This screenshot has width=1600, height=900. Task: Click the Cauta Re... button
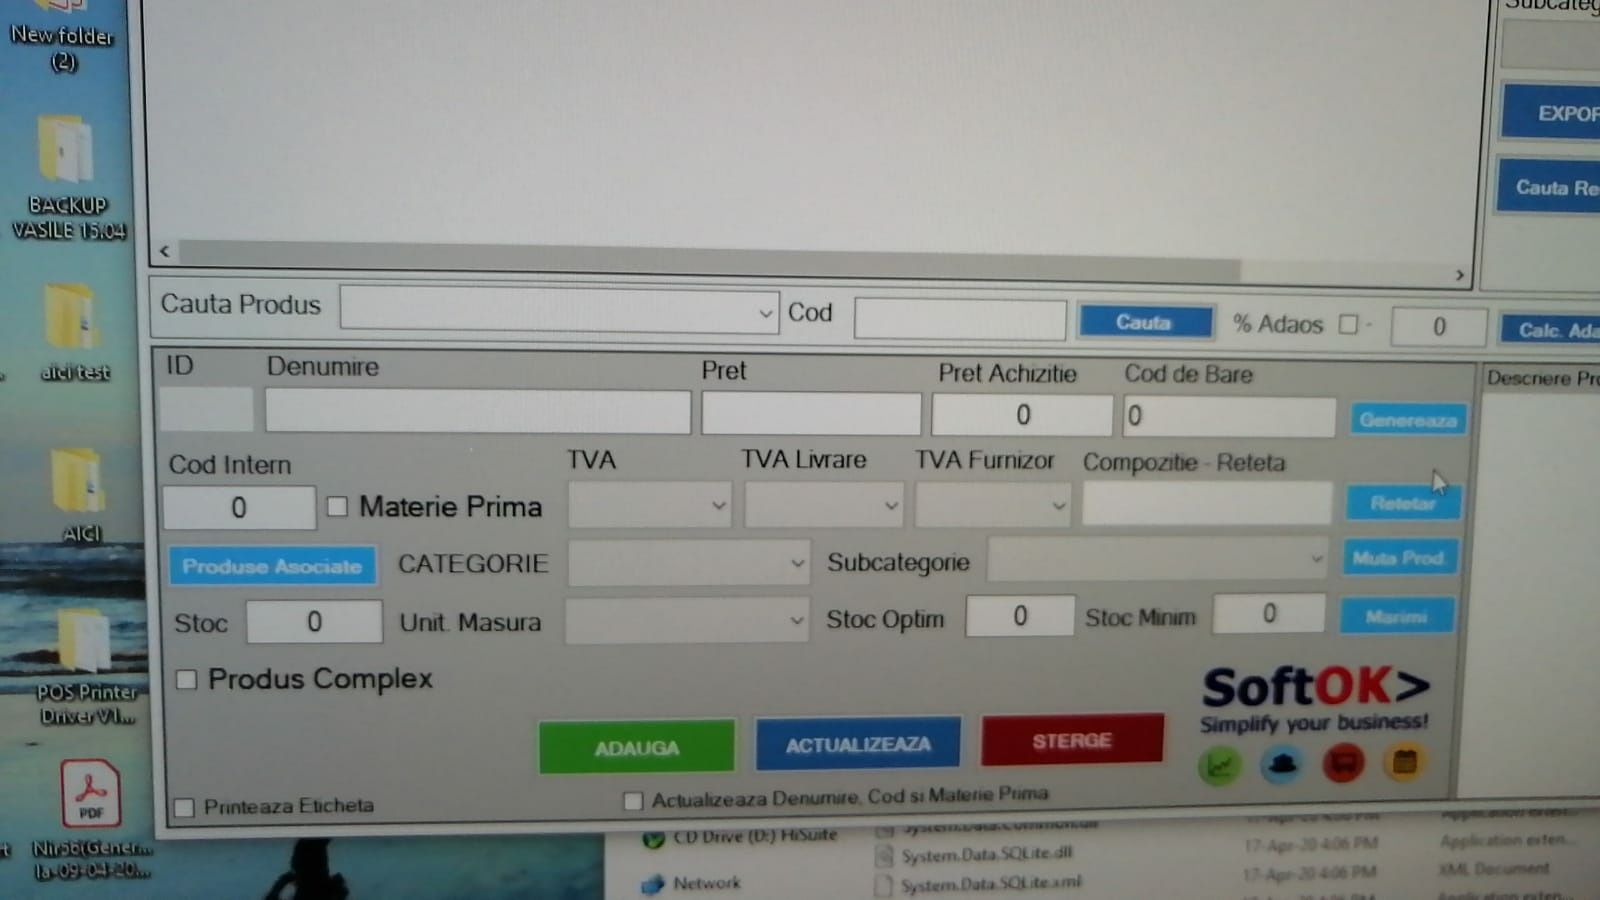[x=1548, y=186]
